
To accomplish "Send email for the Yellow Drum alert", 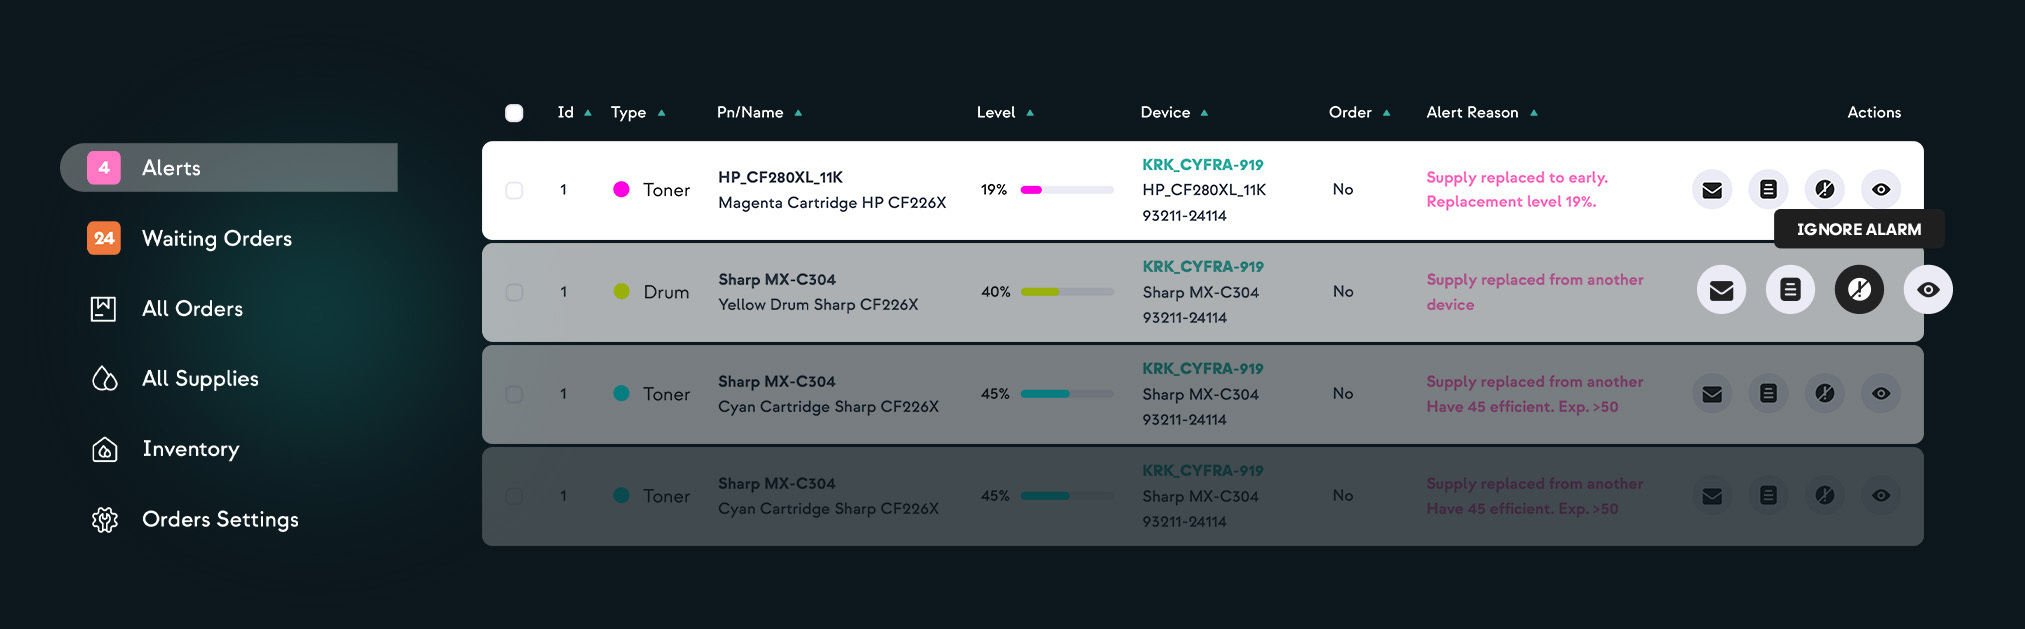I will (1721, 290).
